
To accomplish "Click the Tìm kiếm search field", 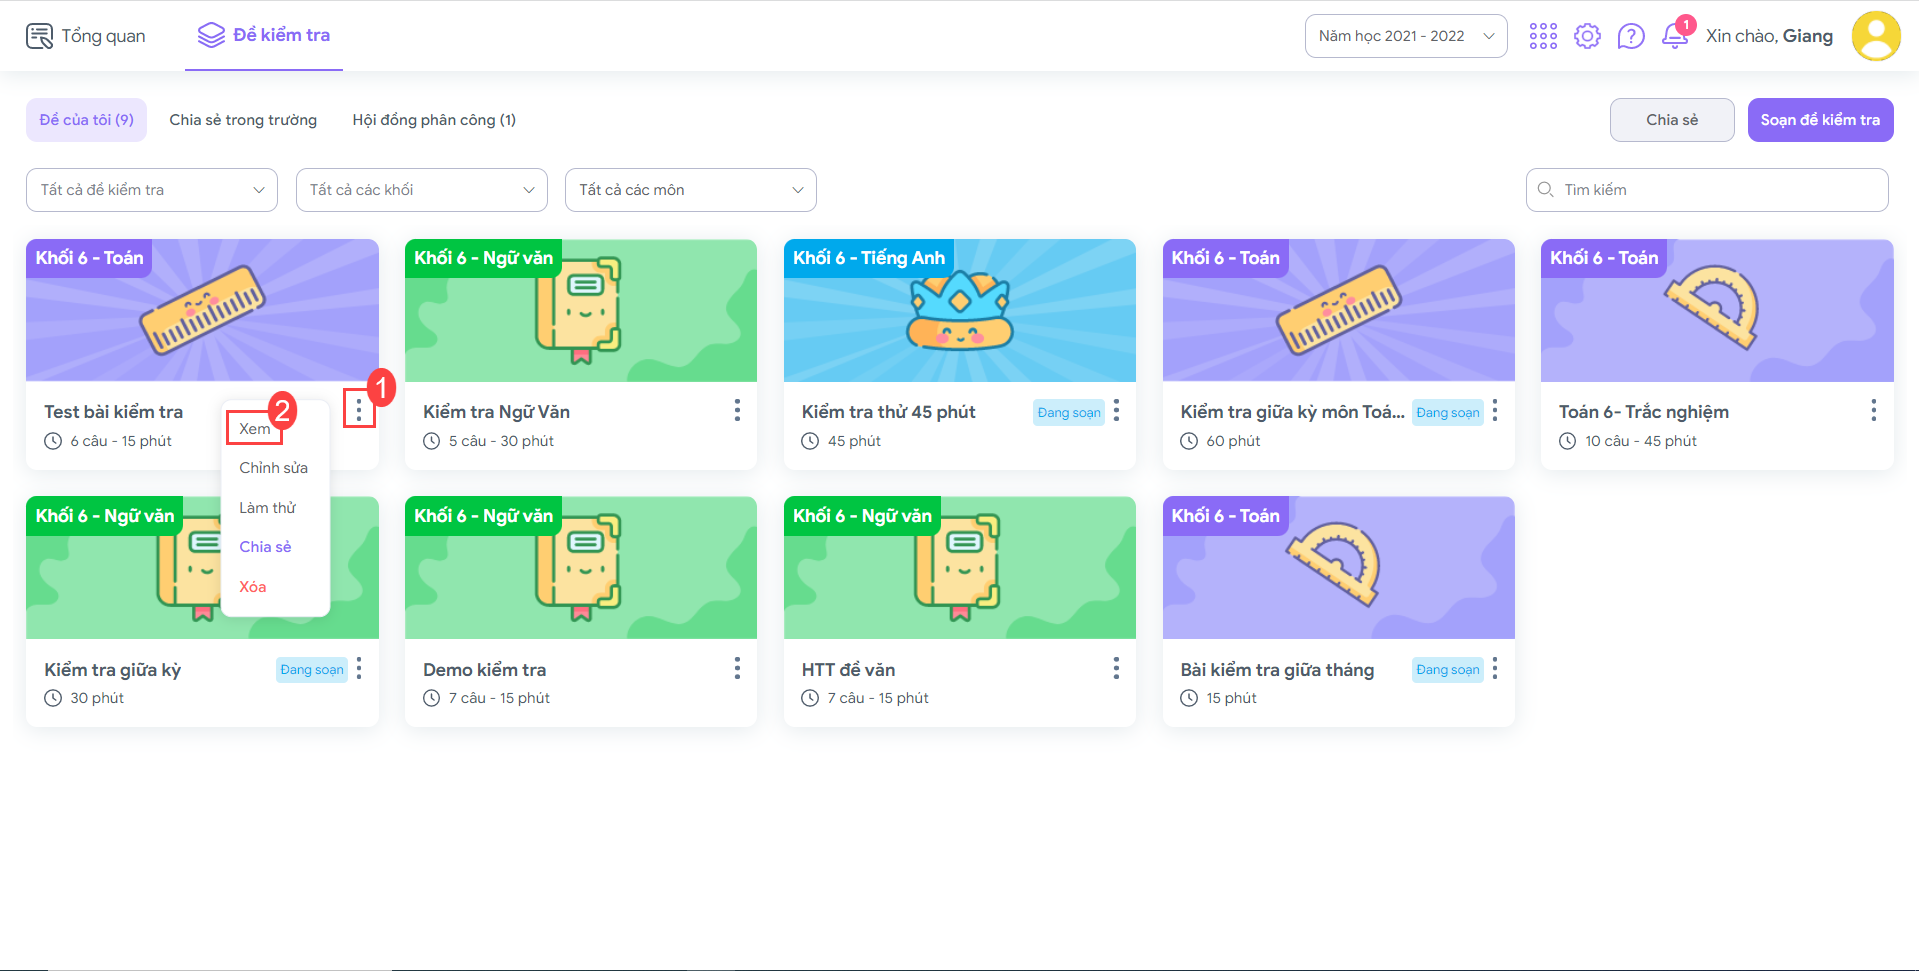I will point(1707,190).
